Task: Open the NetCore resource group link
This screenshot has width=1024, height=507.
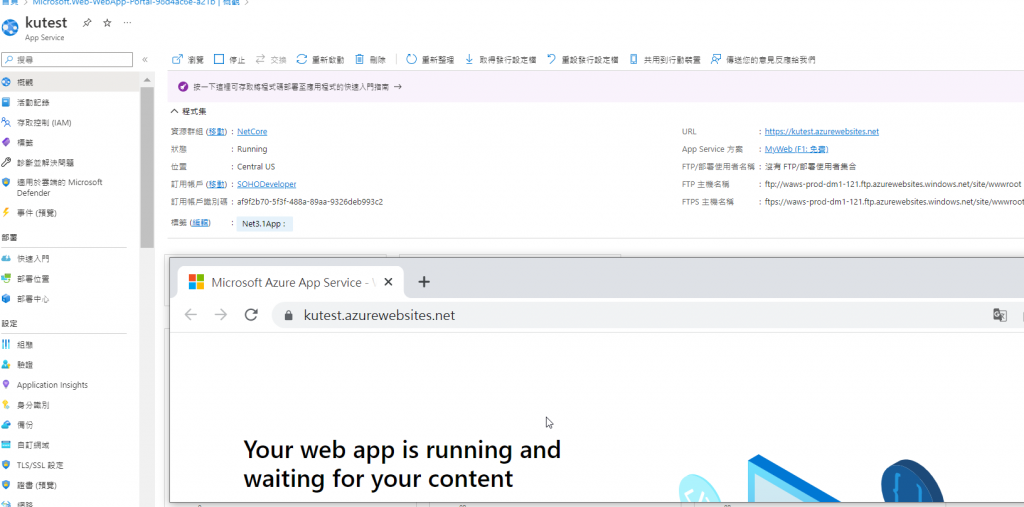Action: [x=252, y=131]
